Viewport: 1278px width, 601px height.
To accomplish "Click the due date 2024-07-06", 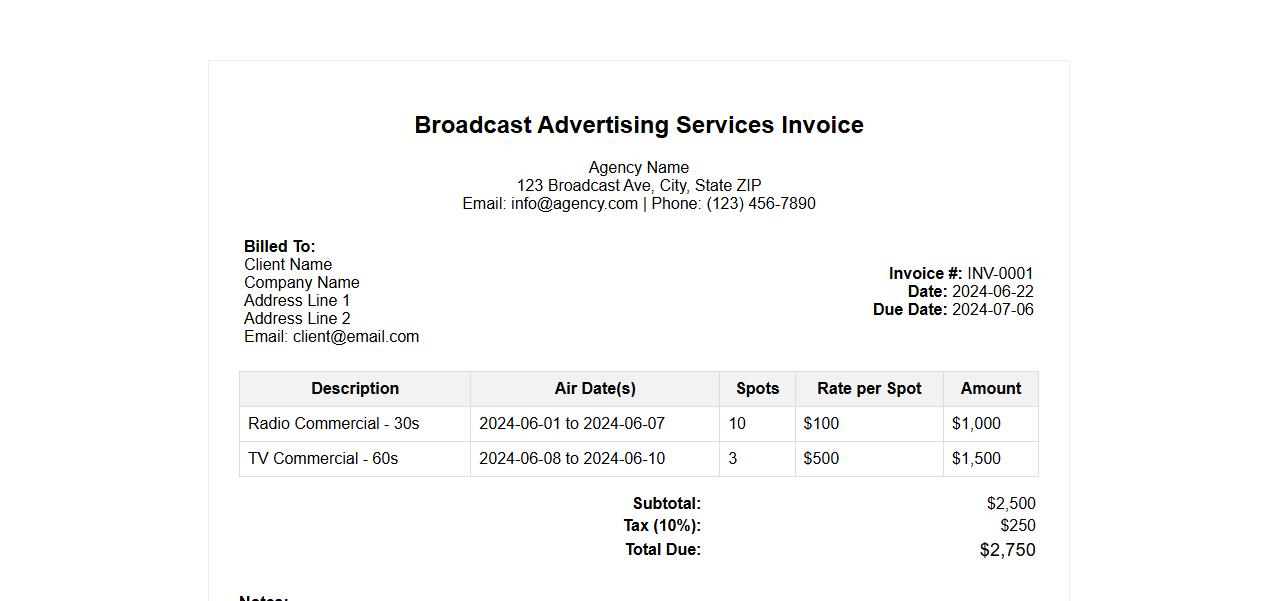I will [992, 309].
